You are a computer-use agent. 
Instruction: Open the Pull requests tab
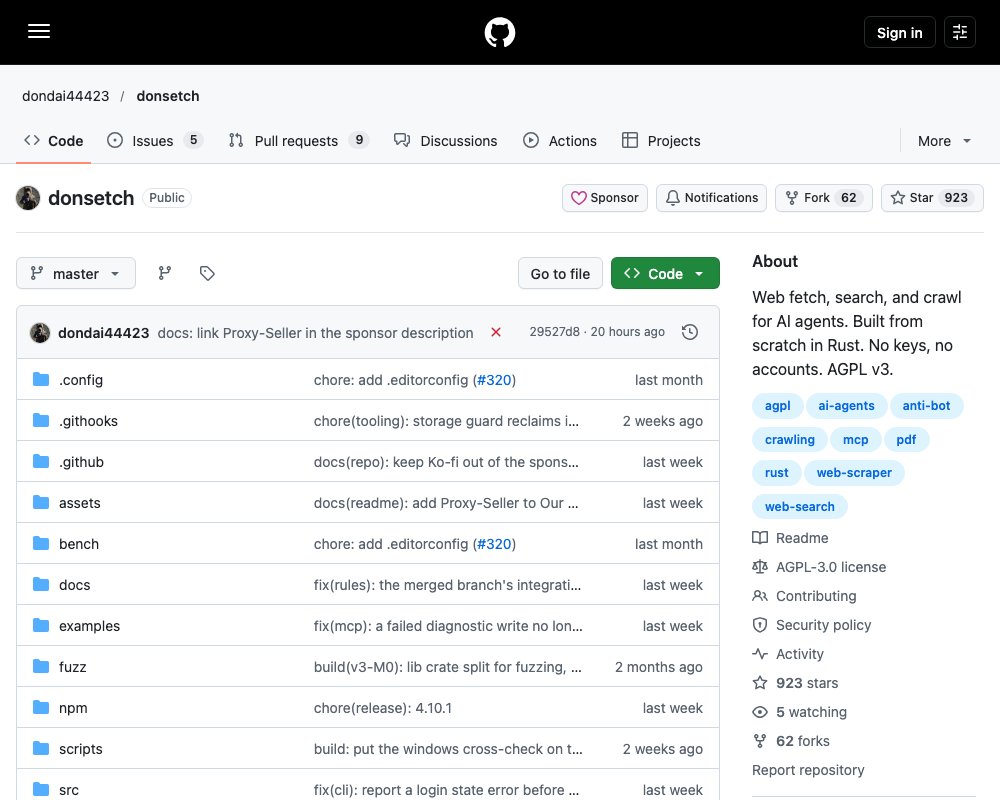298,140
